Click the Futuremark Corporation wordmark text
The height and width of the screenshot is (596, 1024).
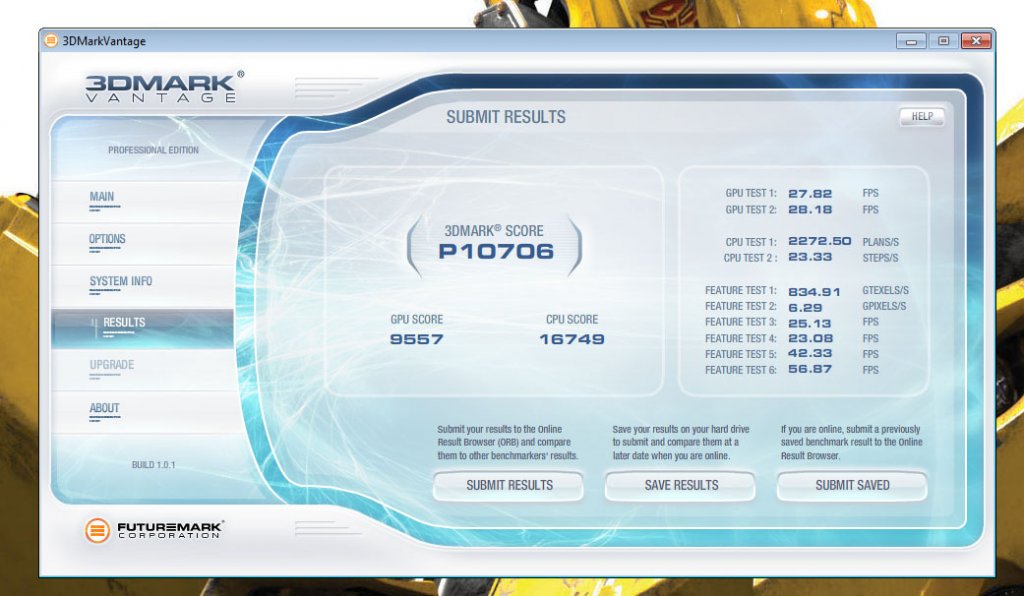170,529
